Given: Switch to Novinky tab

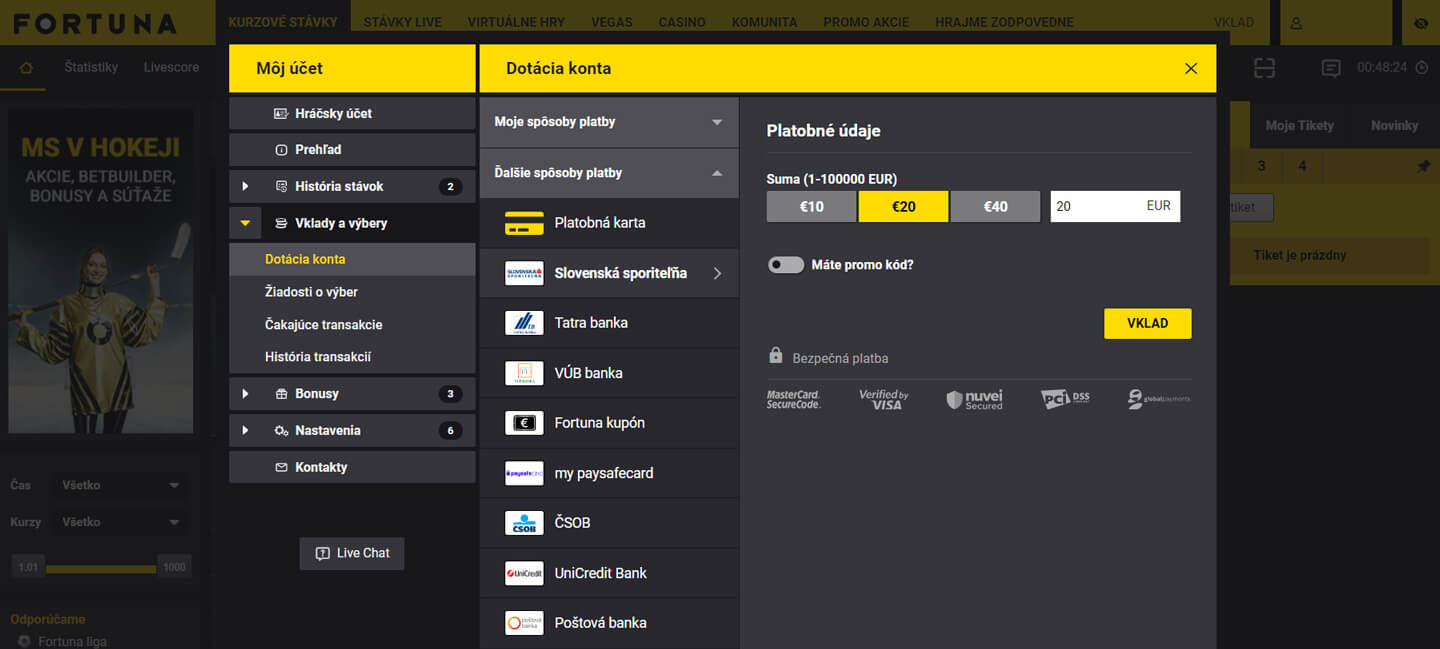Looking at the screenshot, I should tap(1394, 125).
